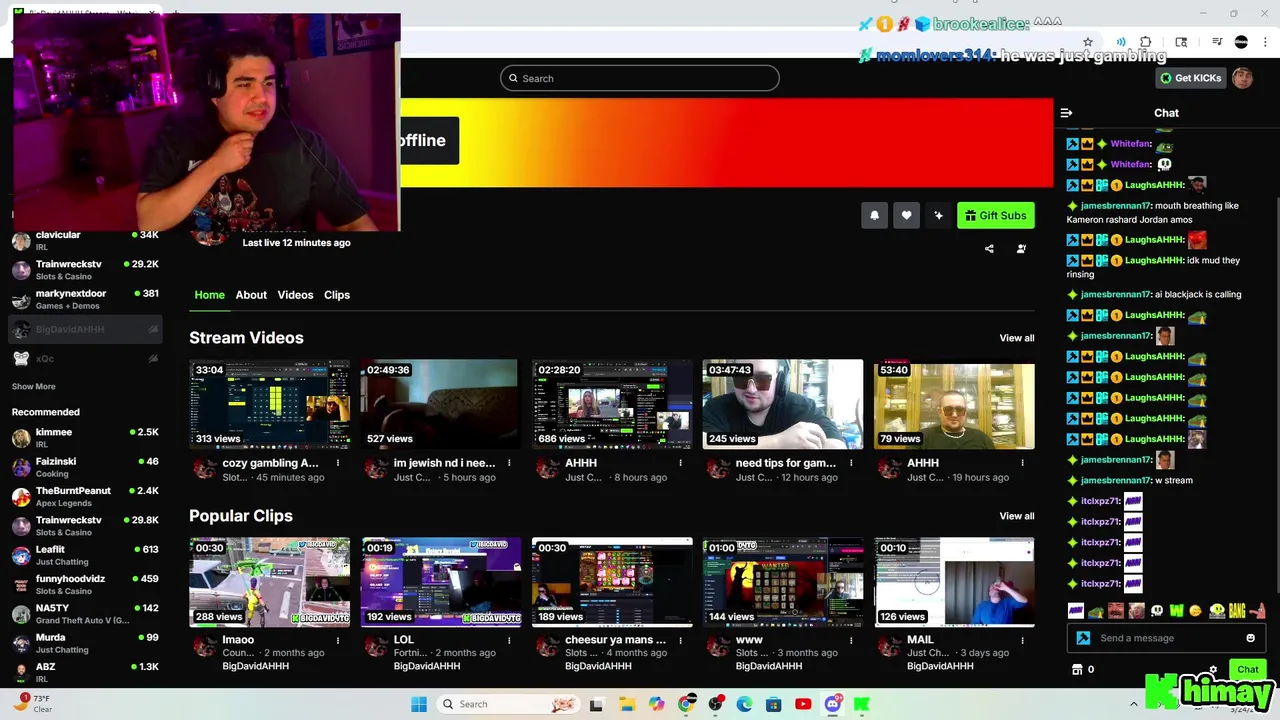Toggle the heart follow button
This screenshot has height=720, width=1280.
pyautogui.click(x=906, y=215)
